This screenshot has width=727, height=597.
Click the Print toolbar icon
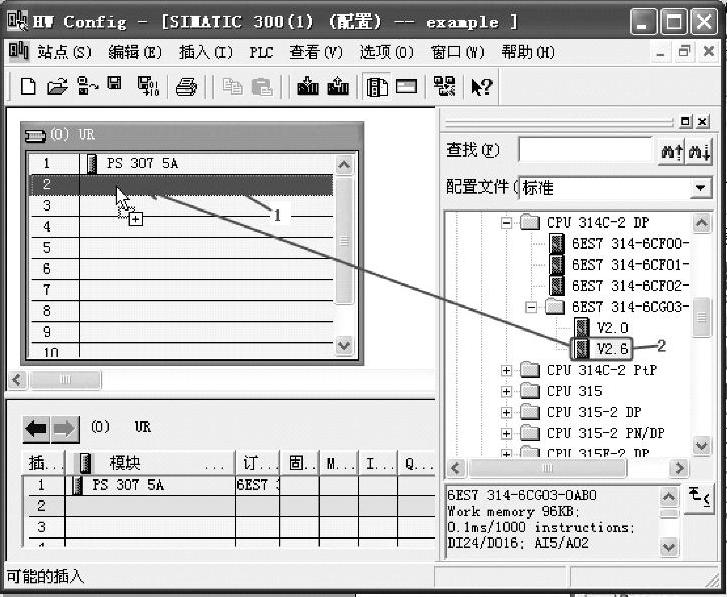click(186, 87)
